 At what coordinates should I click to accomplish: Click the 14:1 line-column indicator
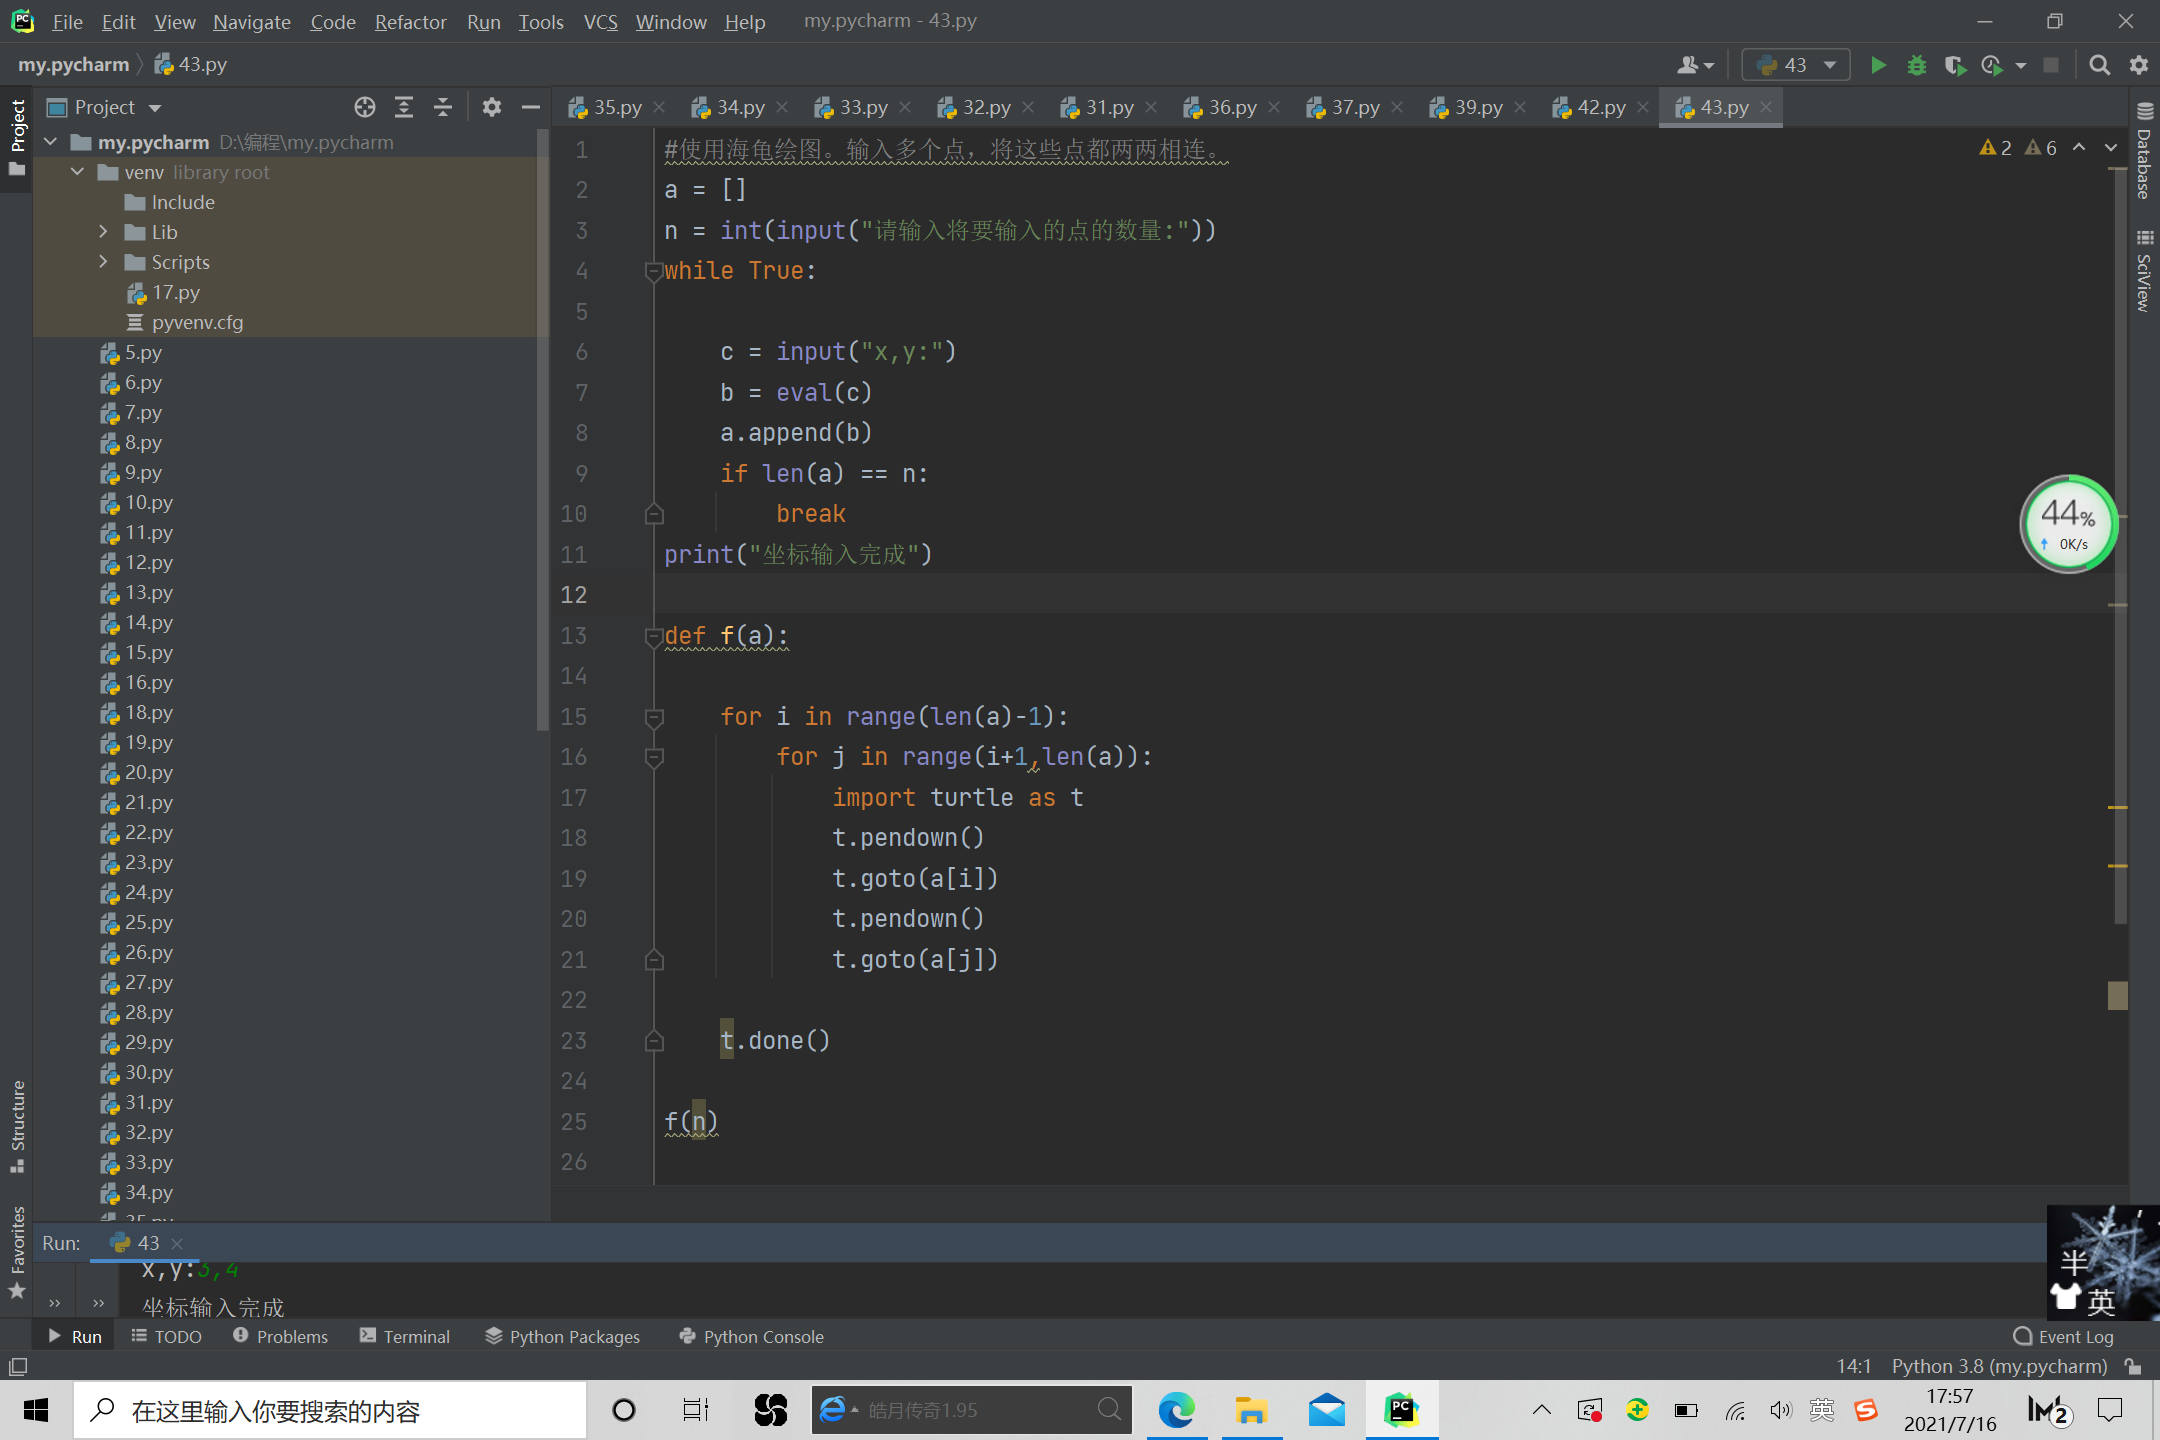coord(1854,1366)
